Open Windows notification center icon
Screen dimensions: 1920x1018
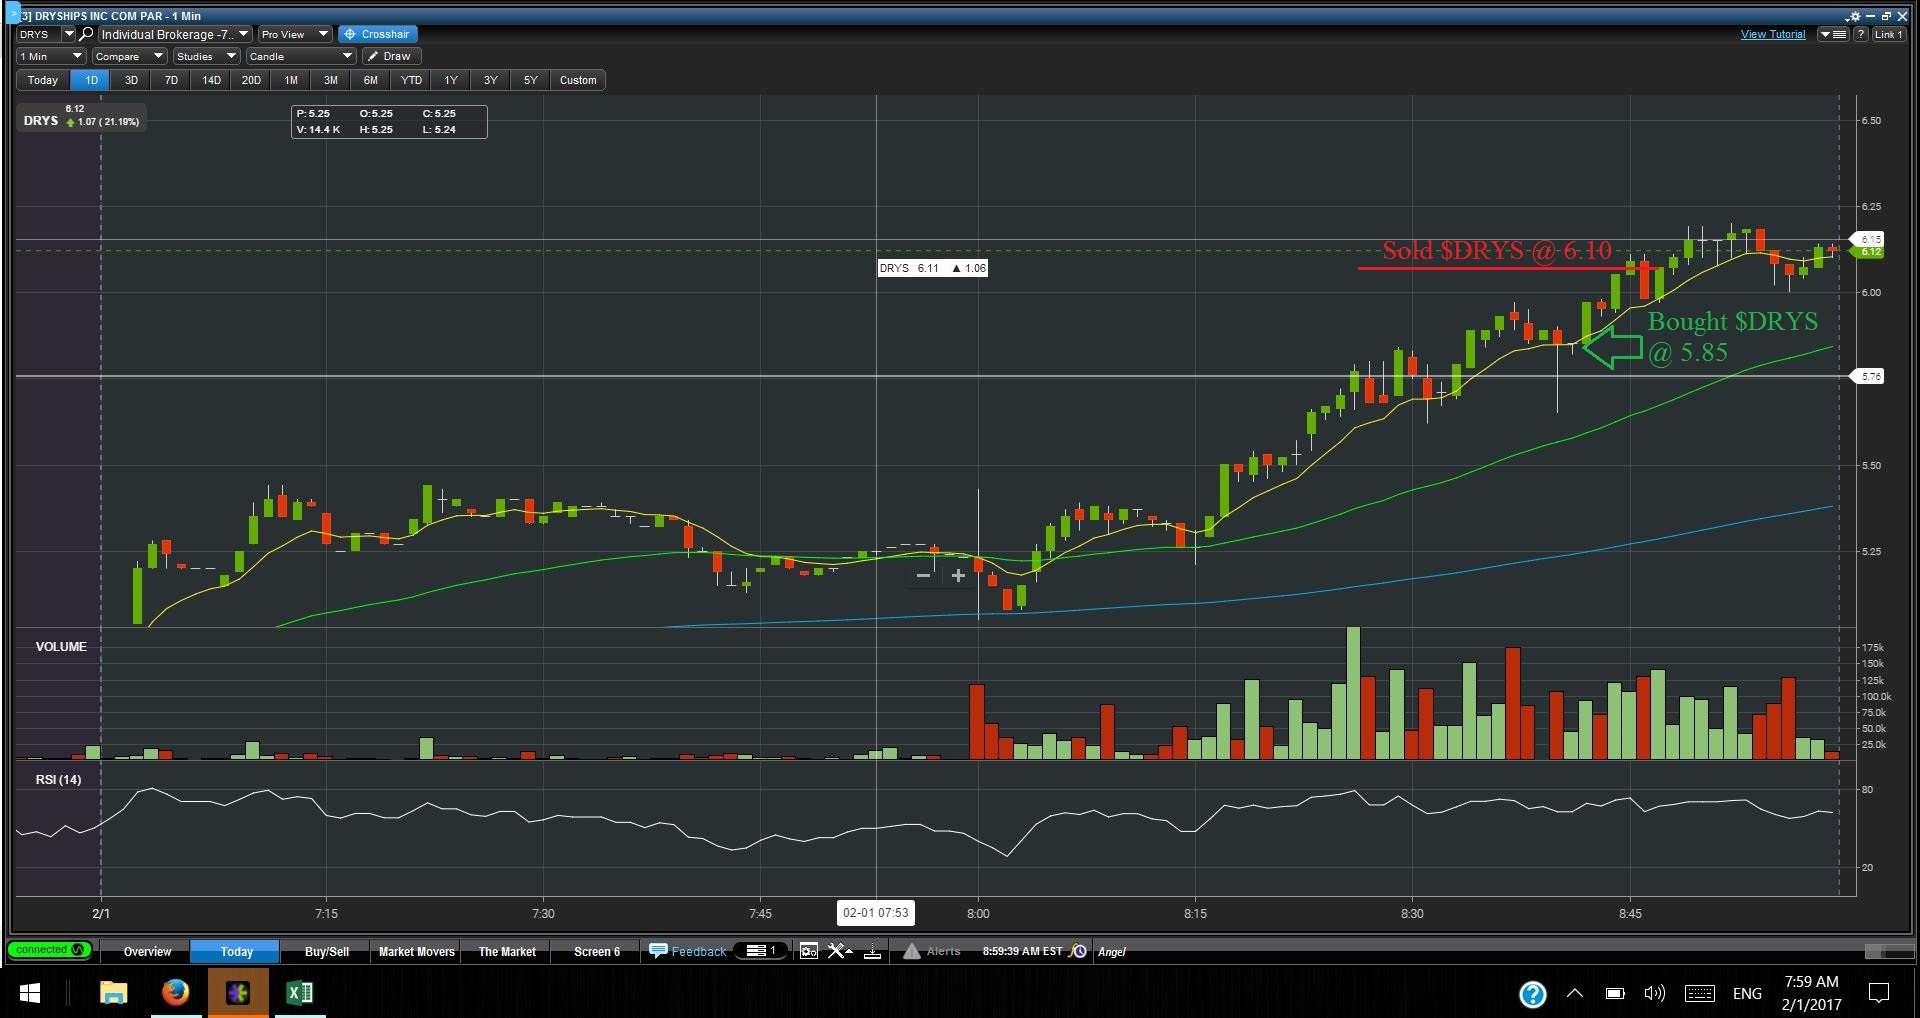click(1879, 993)
